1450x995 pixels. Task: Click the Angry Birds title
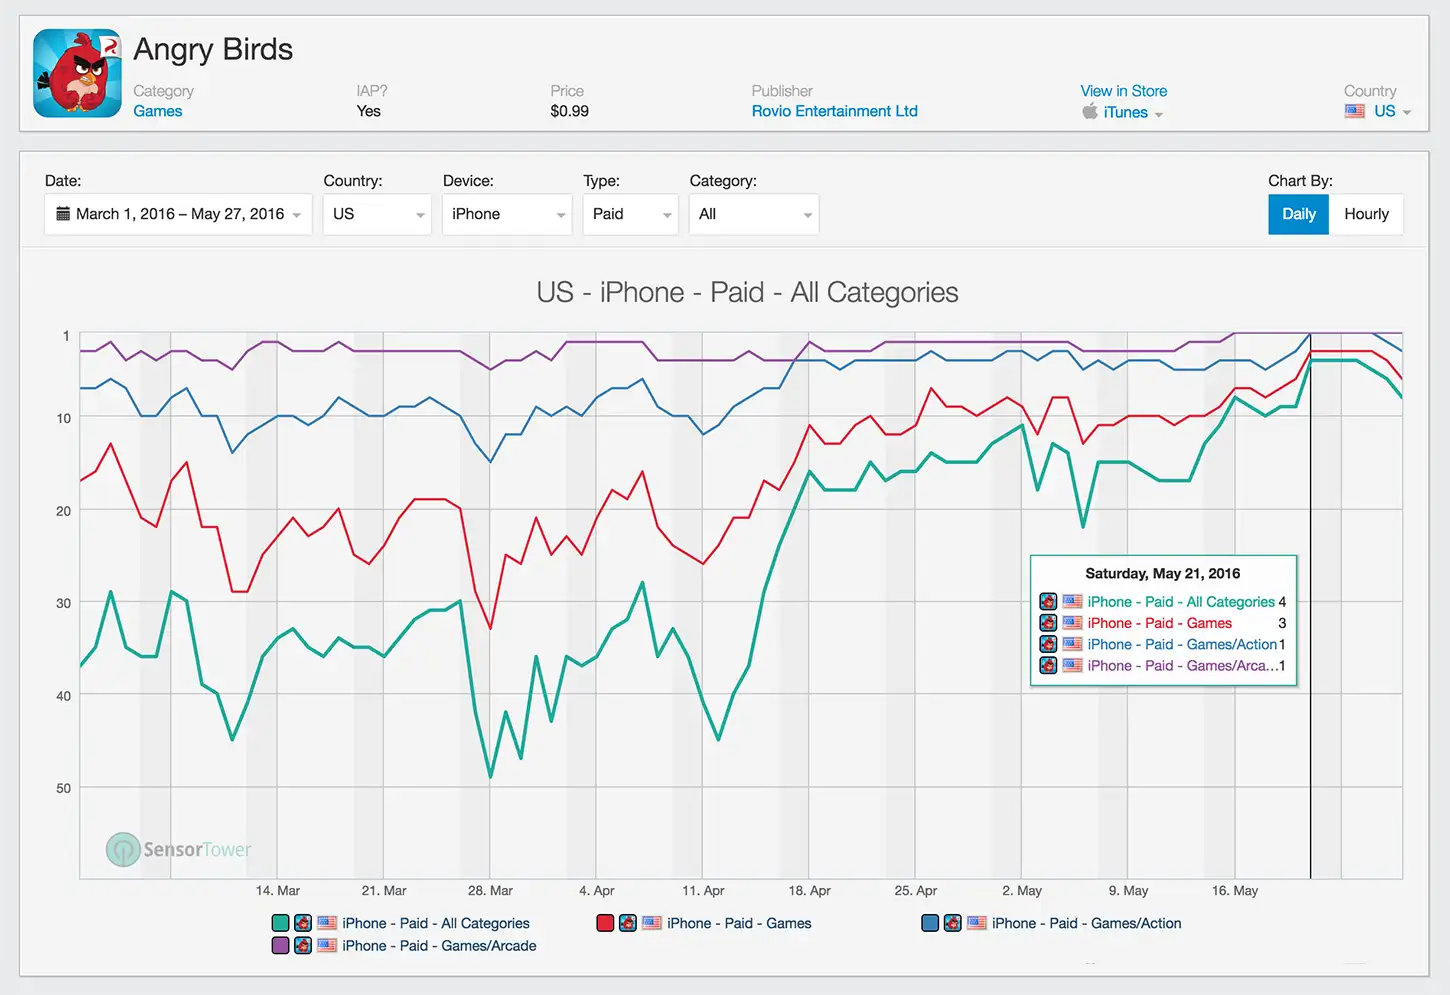pyautogui.click(x=214, y=49)
